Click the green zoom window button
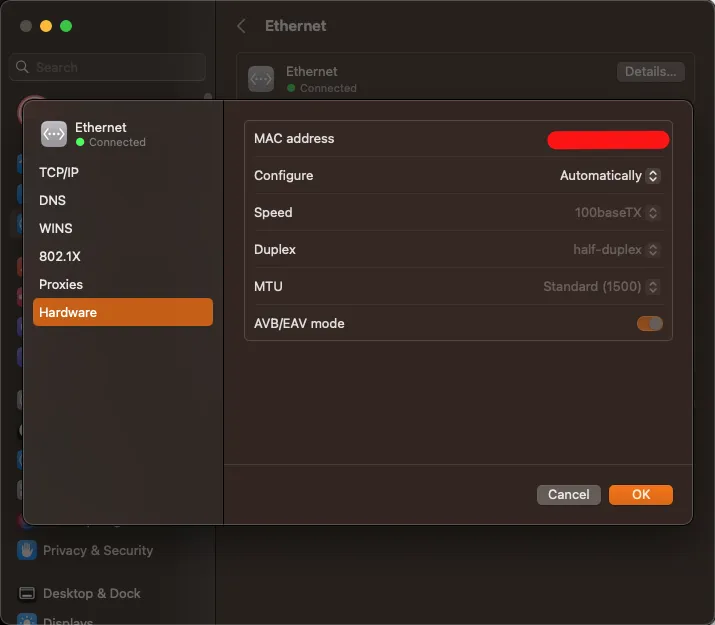This screenshot has width=715, height=625. (x=66, y=26)
